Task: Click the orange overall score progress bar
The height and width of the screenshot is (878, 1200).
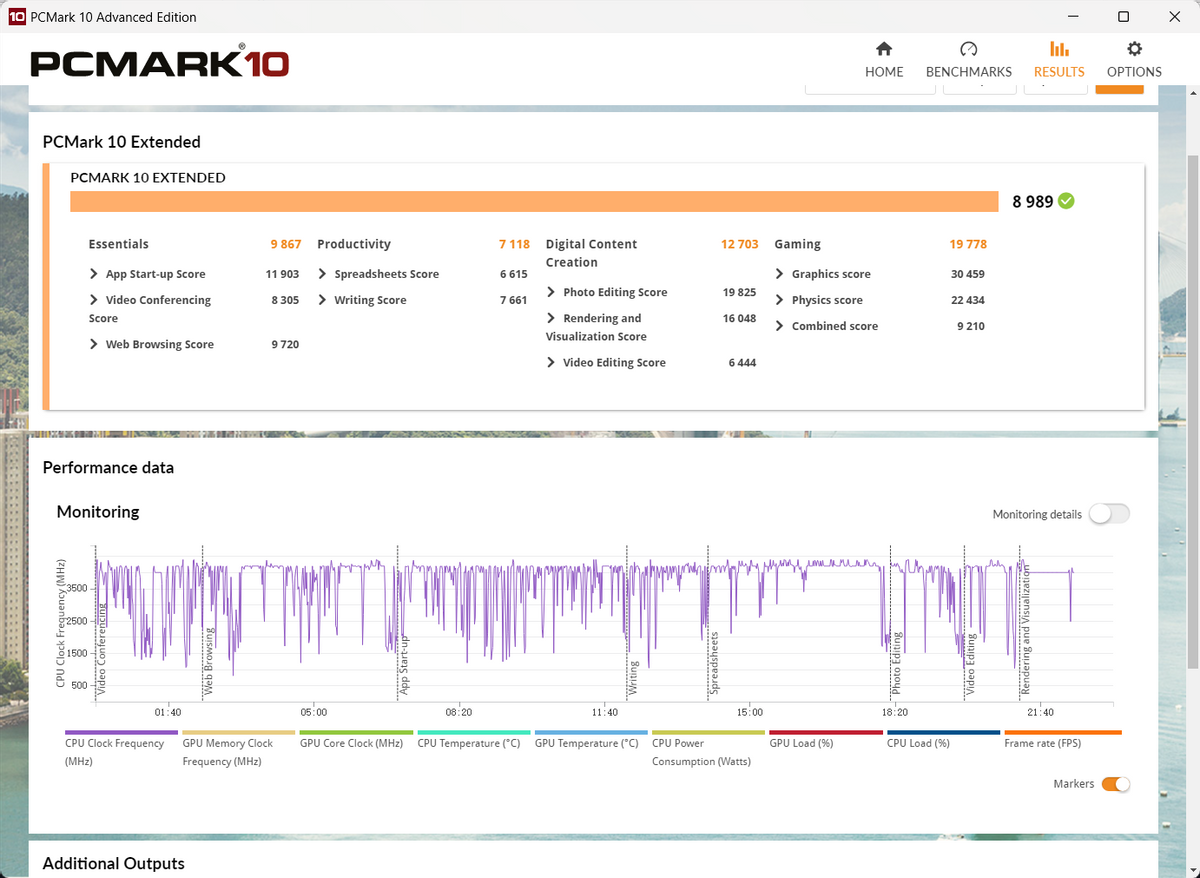Action: click(x=534, y=201)
